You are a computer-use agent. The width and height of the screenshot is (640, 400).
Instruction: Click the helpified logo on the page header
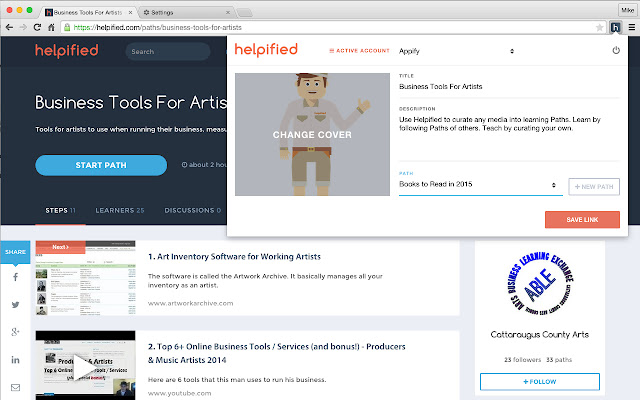point(67,51)
